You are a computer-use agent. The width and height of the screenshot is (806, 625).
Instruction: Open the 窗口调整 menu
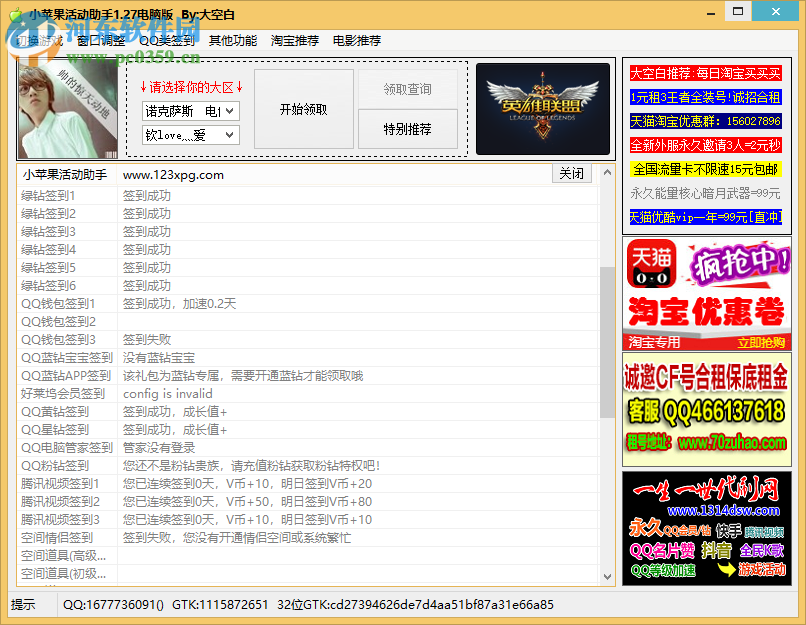click(101, 41)
